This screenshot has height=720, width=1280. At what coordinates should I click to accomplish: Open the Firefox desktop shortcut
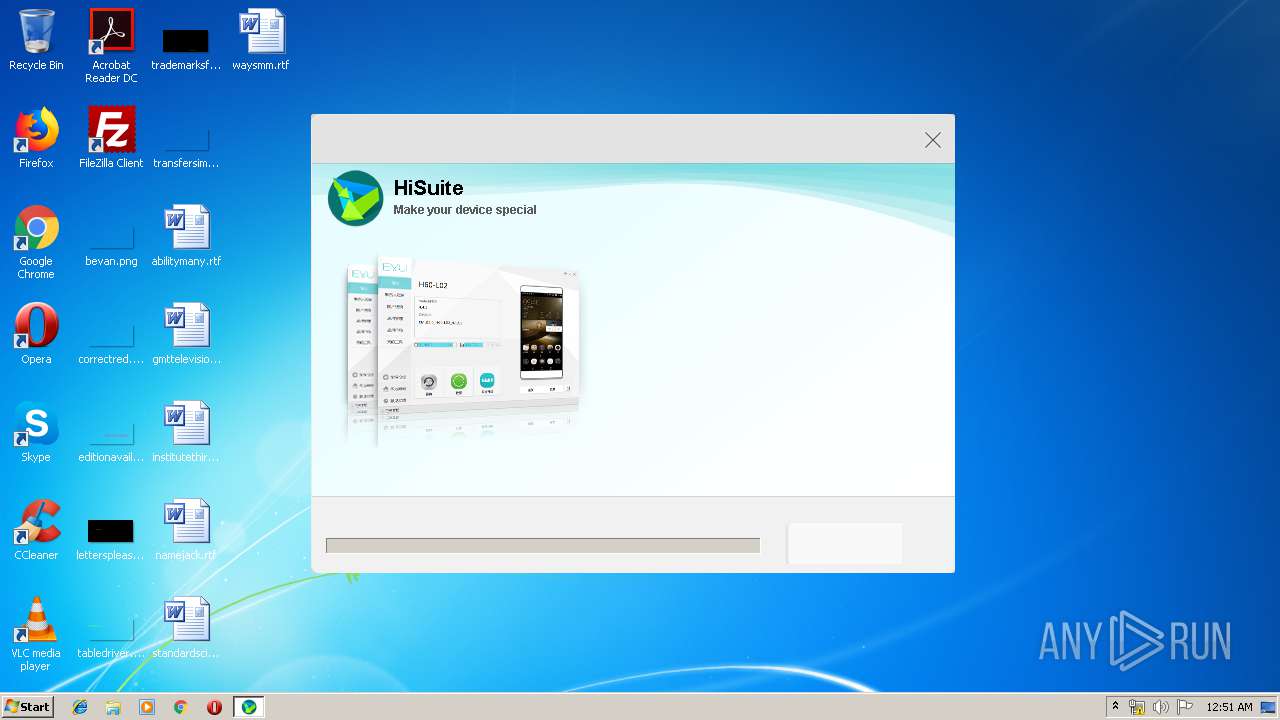[x=36, y=138]
